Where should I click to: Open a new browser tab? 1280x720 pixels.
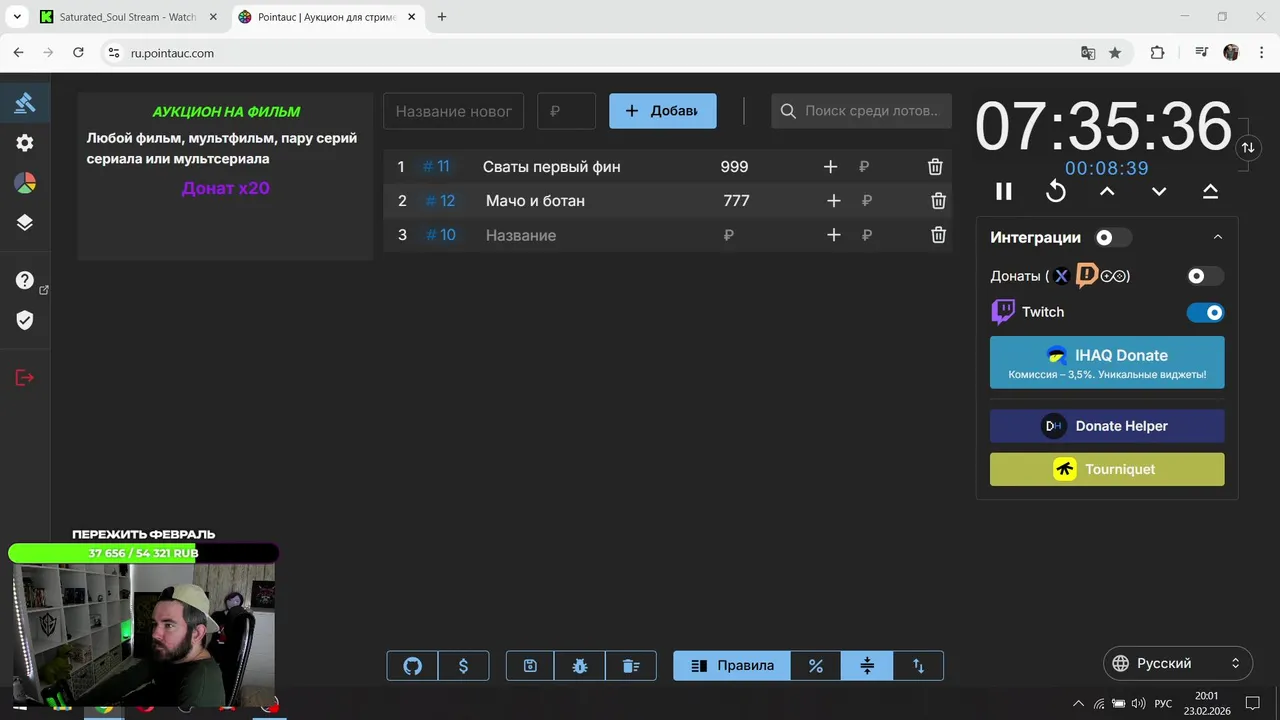(x=442, y=17)
